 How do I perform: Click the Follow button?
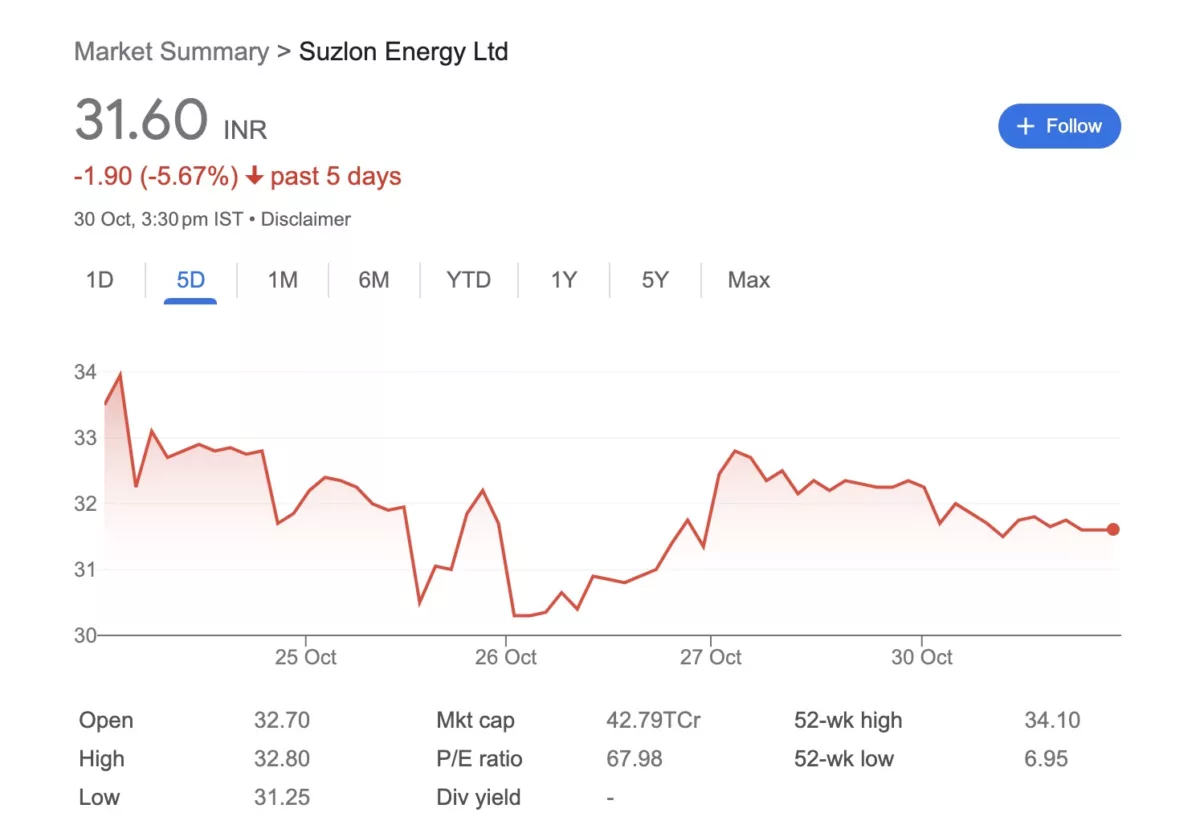pos(1059,126)
